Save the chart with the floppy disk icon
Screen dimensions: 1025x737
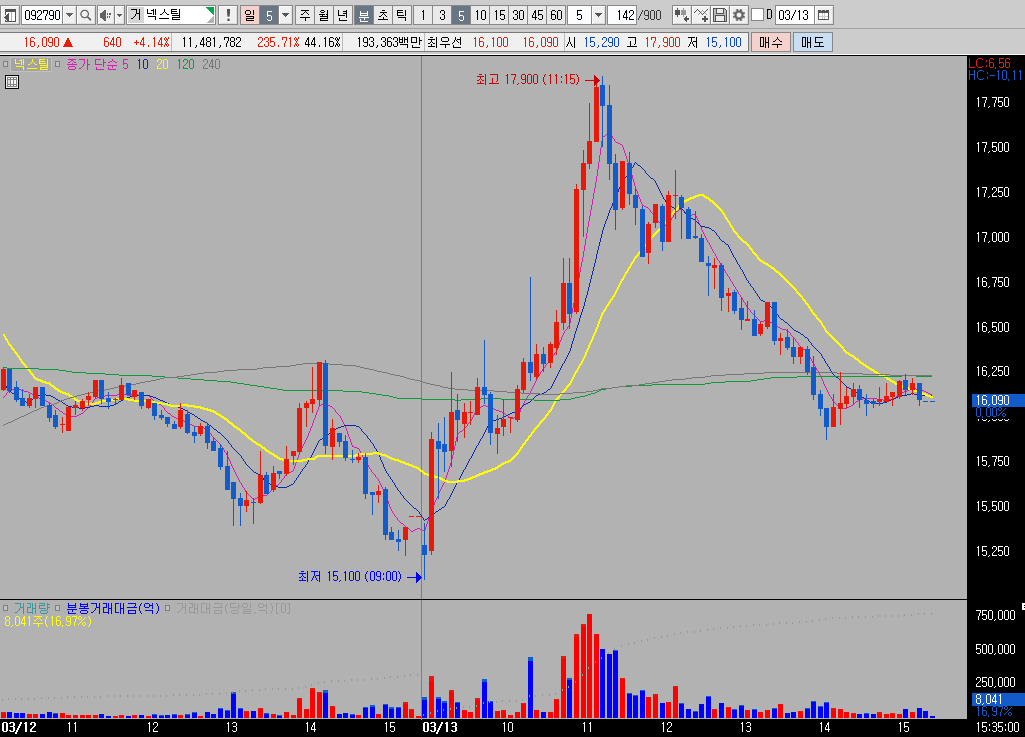pyautogui.click(x=720, y=14)
